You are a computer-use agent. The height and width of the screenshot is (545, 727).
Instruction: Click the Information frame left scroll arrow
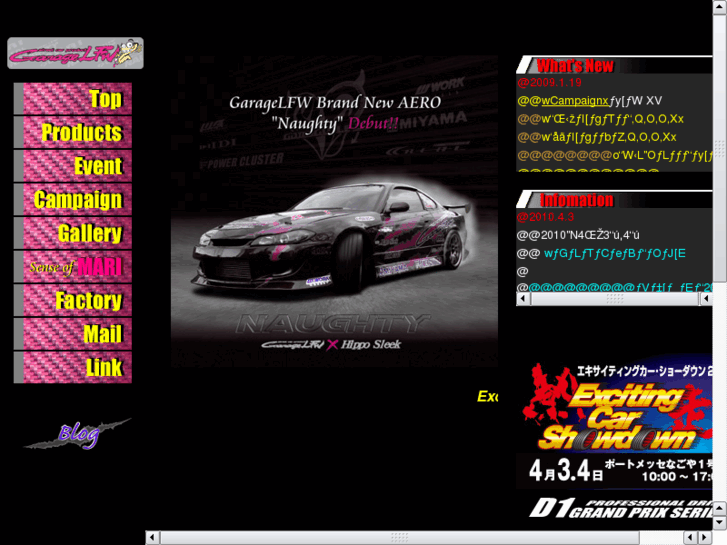pos(523,299)
